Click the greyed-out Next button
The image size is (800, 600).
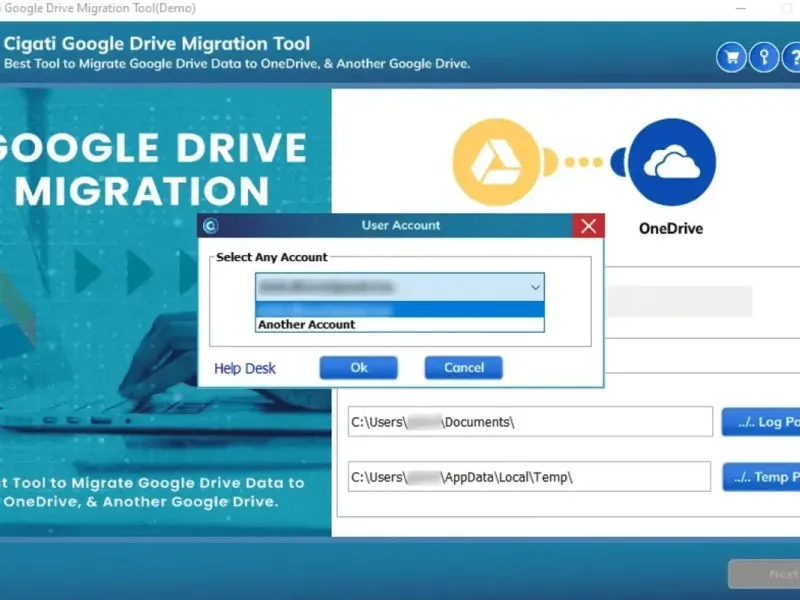point(764,574)
